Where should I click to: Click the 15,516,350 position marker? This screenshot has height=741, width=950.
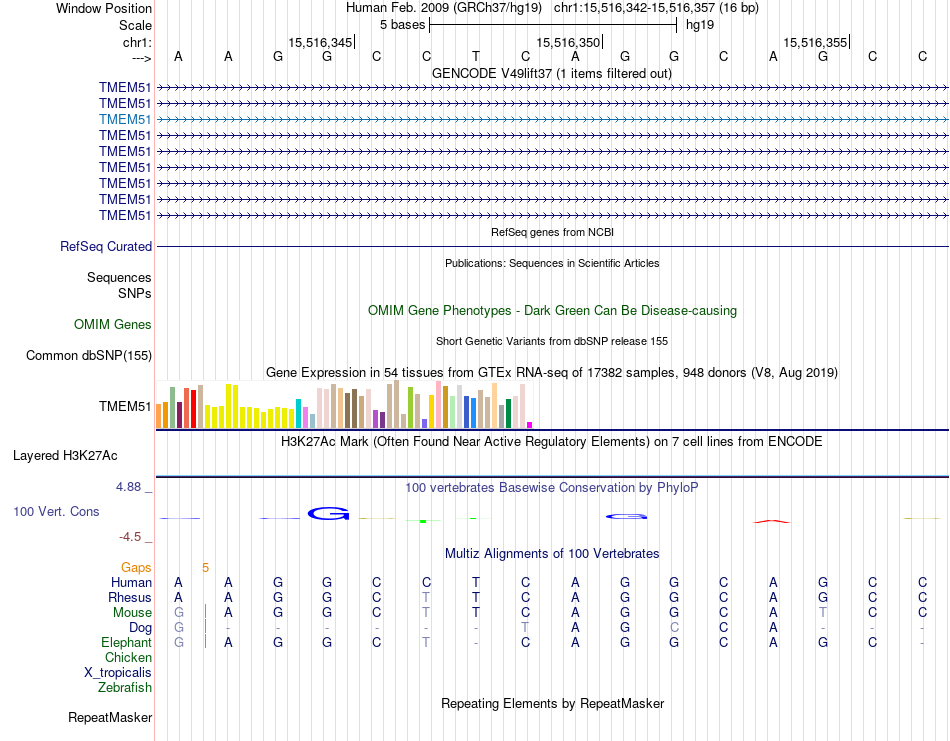568,42
